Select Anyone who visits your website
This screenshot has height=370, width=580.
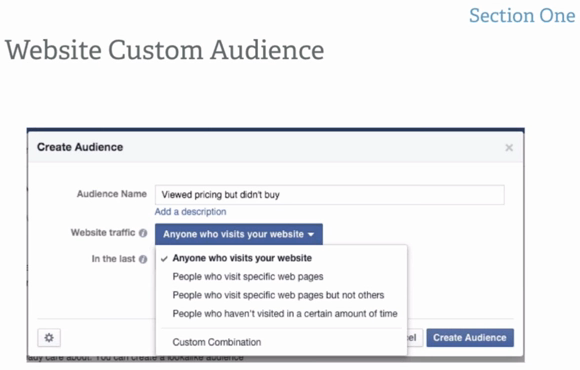pos(242,258)
